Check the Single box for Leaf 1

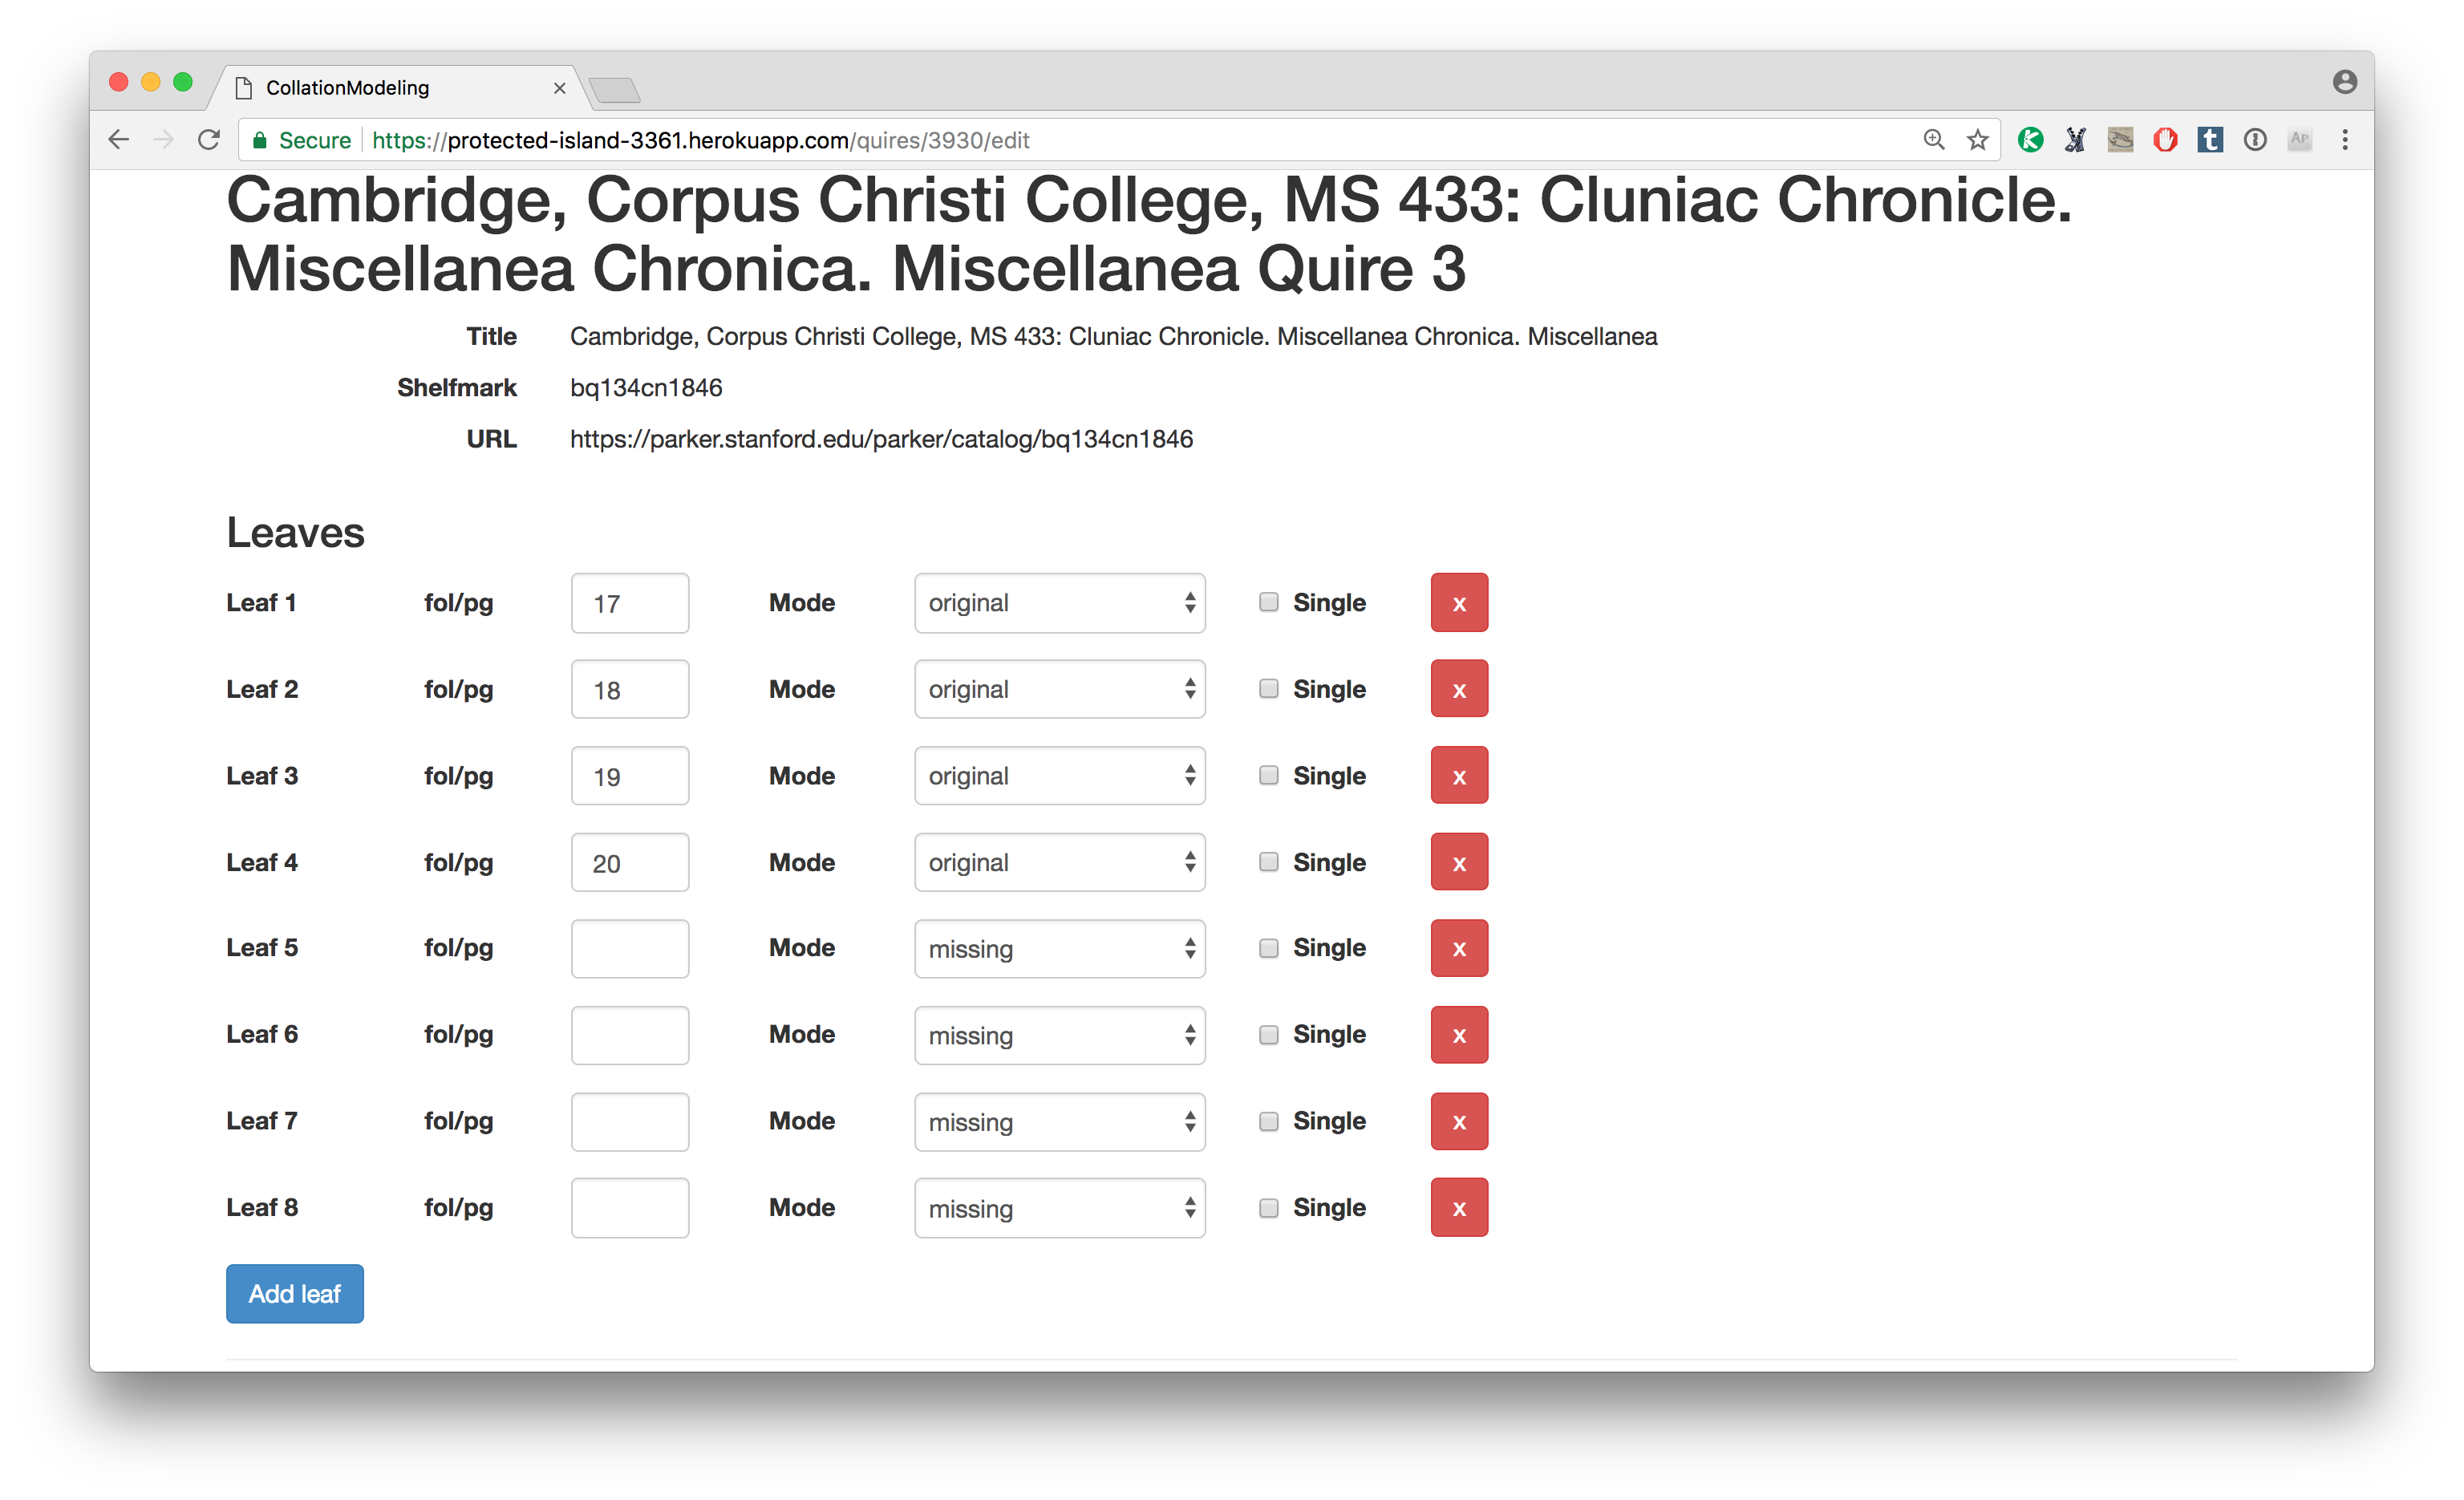[1268, 602]
